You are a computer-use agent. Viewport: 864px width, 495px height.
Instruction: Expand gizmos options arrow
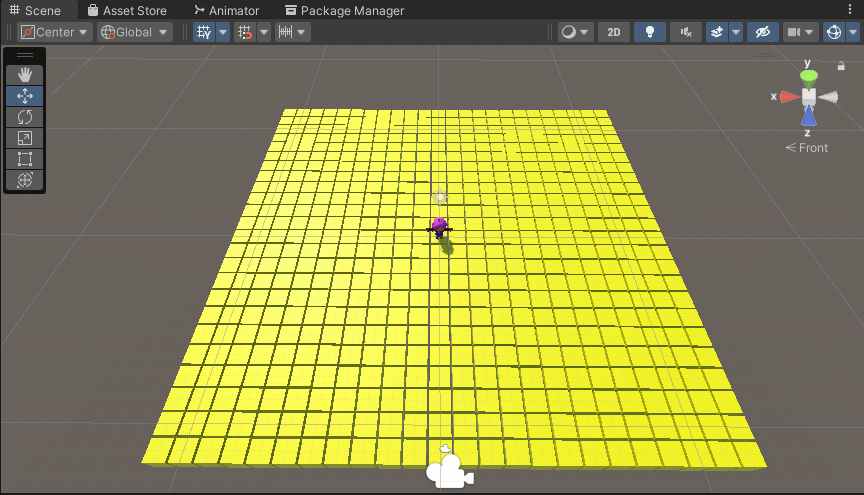[x=853, y=32]
